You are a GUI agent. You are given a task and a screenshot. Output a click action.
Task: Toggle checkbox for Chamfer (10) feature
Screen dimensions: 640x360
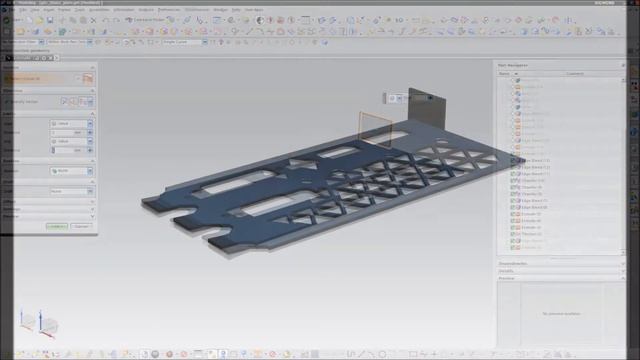click(513, 180)
